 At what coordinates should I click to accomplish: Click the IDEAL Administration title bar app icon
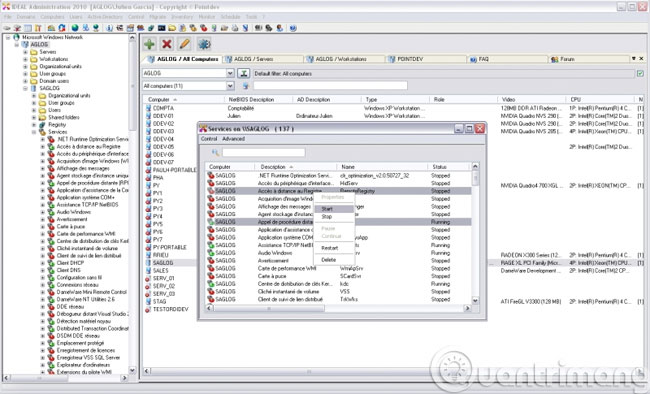pyautogui.click(x=6, y=6)
